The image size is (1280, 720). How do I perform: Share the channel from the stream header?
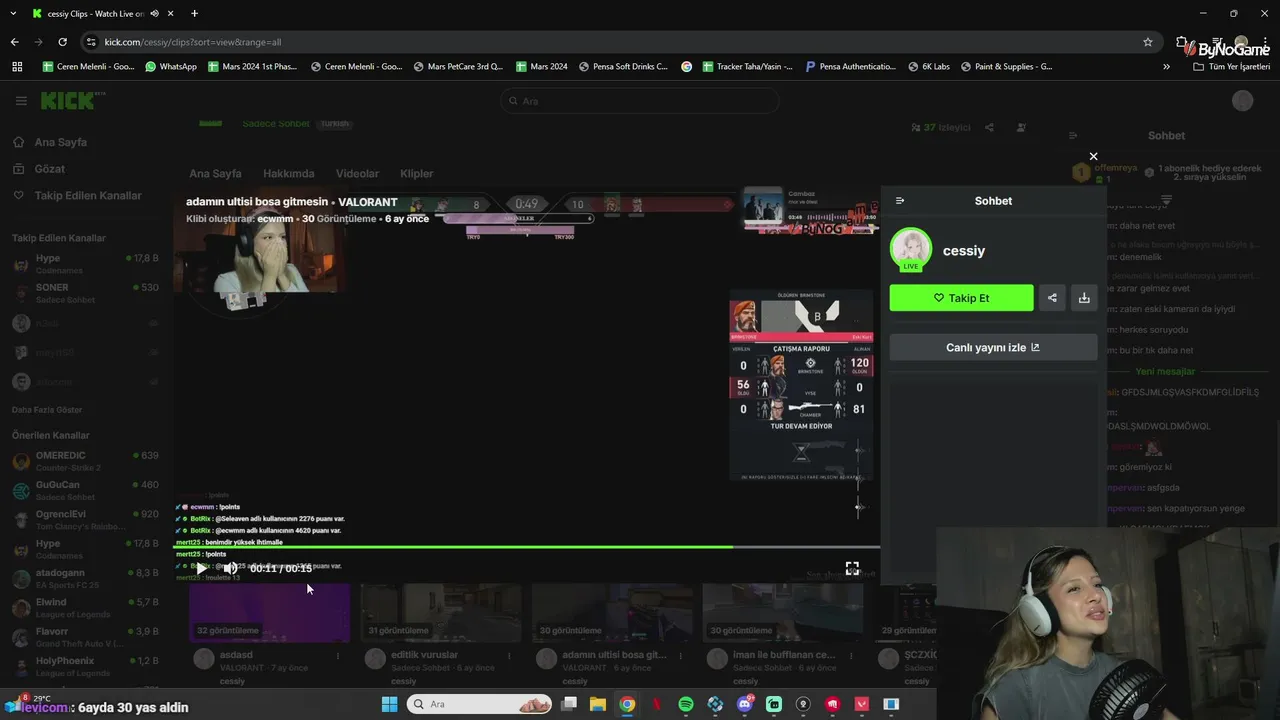pyautogui.click(x=989, y=128)
